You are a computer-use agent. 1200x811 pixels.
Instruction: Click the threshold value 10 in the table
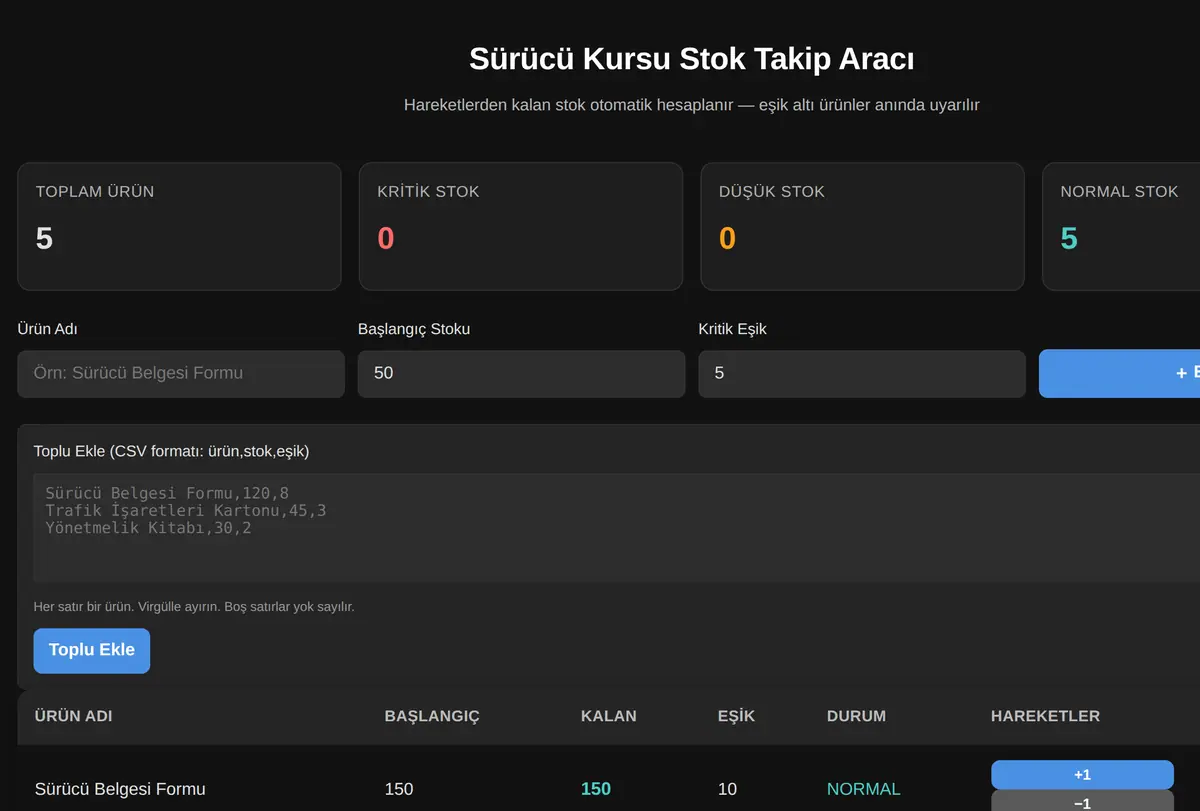pyautogui.click(x=727, y=789)
